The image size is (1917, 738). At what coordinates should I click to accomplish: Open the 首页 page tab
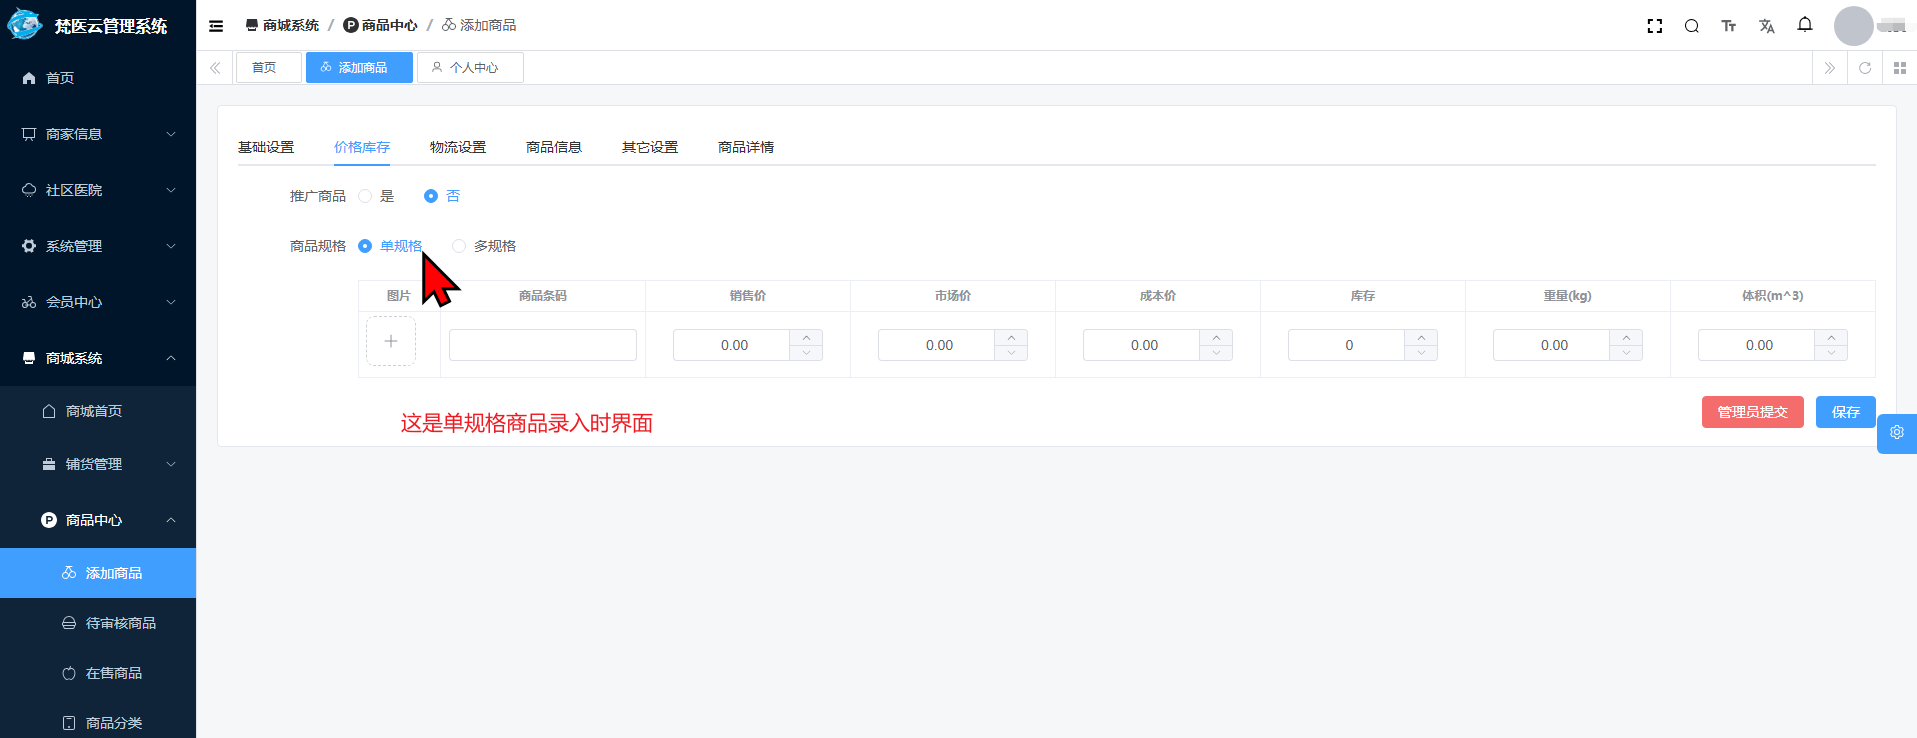pos(268,68)
